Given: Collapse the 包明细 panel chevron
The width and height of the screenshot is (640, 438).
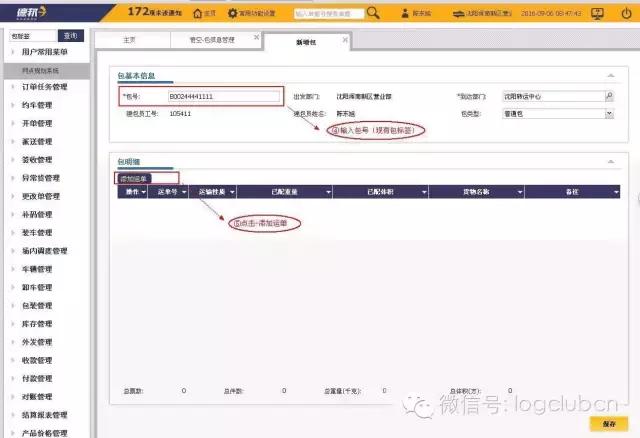Looking at the screenshot, I should click(611, 162).
